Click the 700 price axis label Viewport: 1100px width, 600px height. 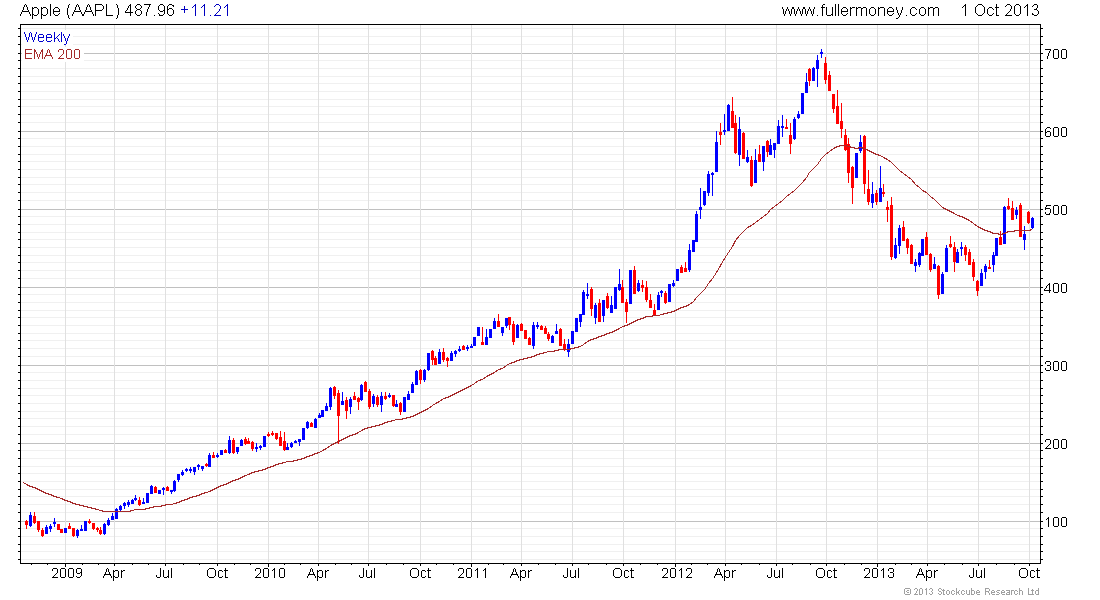coord(1056,54)
